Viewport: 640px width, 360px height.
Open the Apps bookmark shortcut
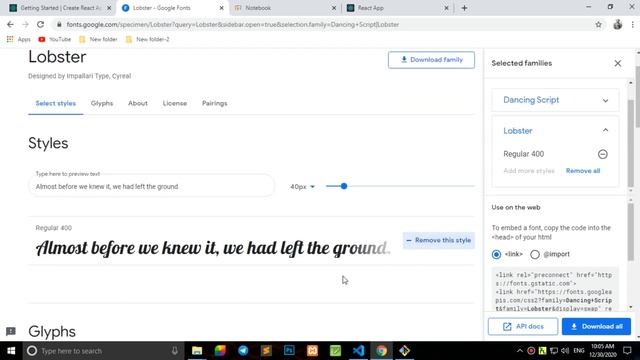[x=19, y=39]
